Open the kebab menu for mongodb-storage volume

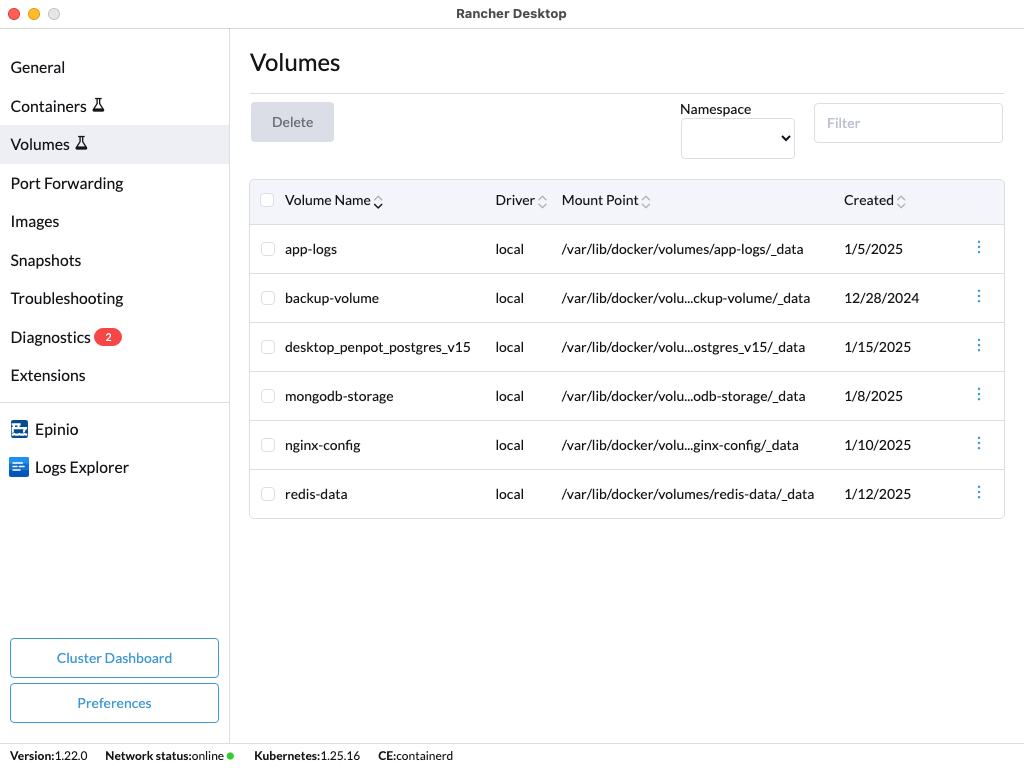tap(979, 394)
